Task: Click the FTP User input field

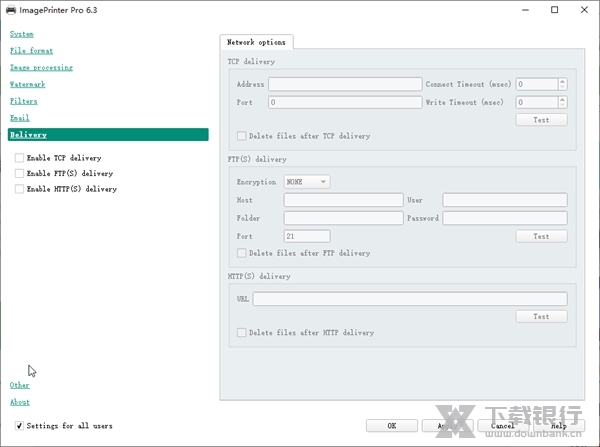Action: [505, 200]
